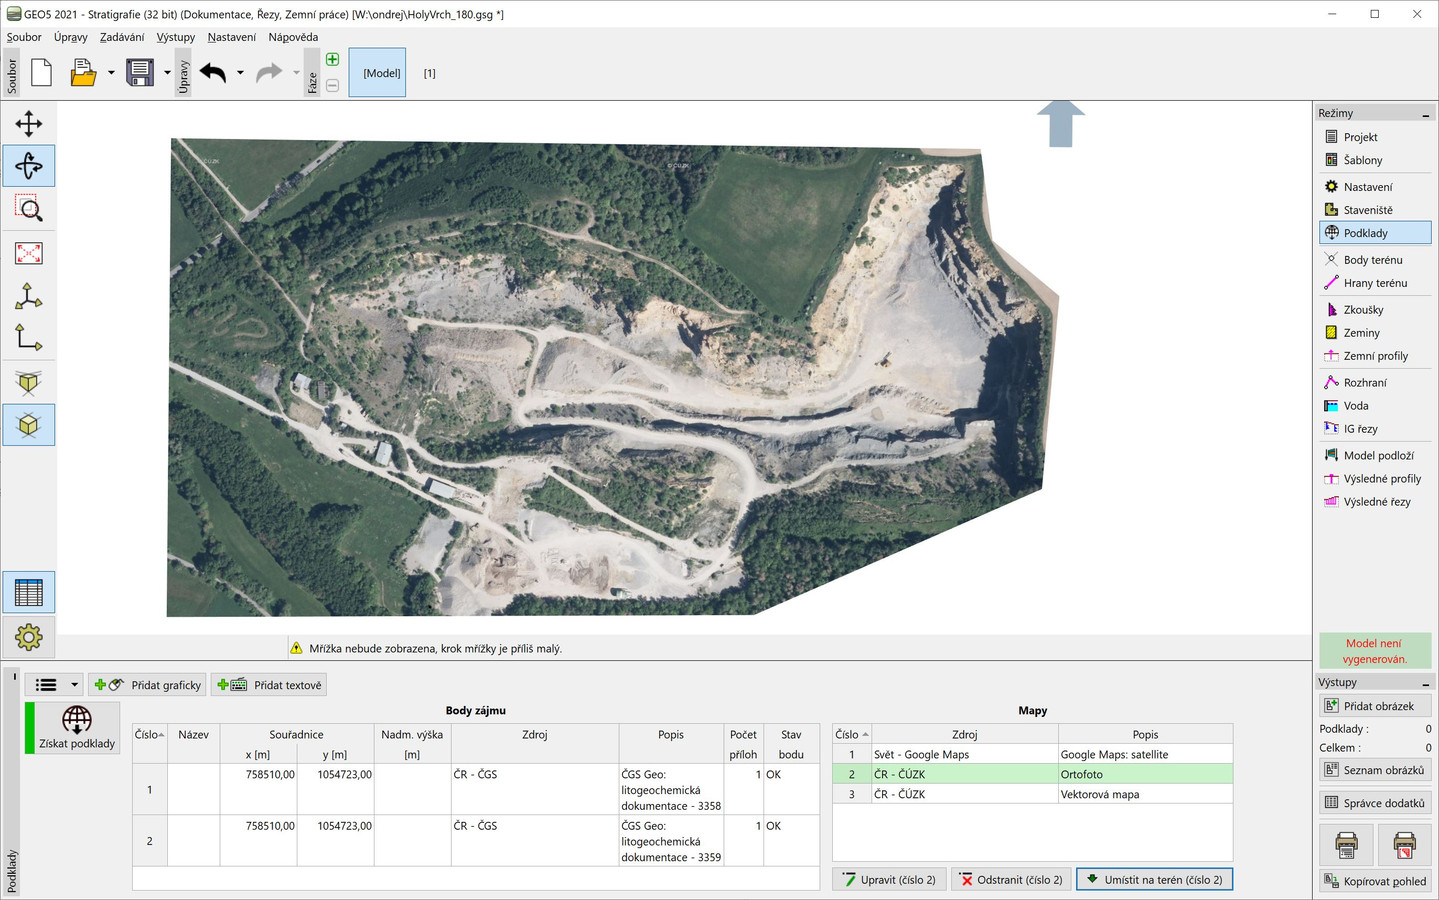Viewport: 1439px width, 900px height.
Task: Expand the open file dropdown arrow
Action: point(111,73)
